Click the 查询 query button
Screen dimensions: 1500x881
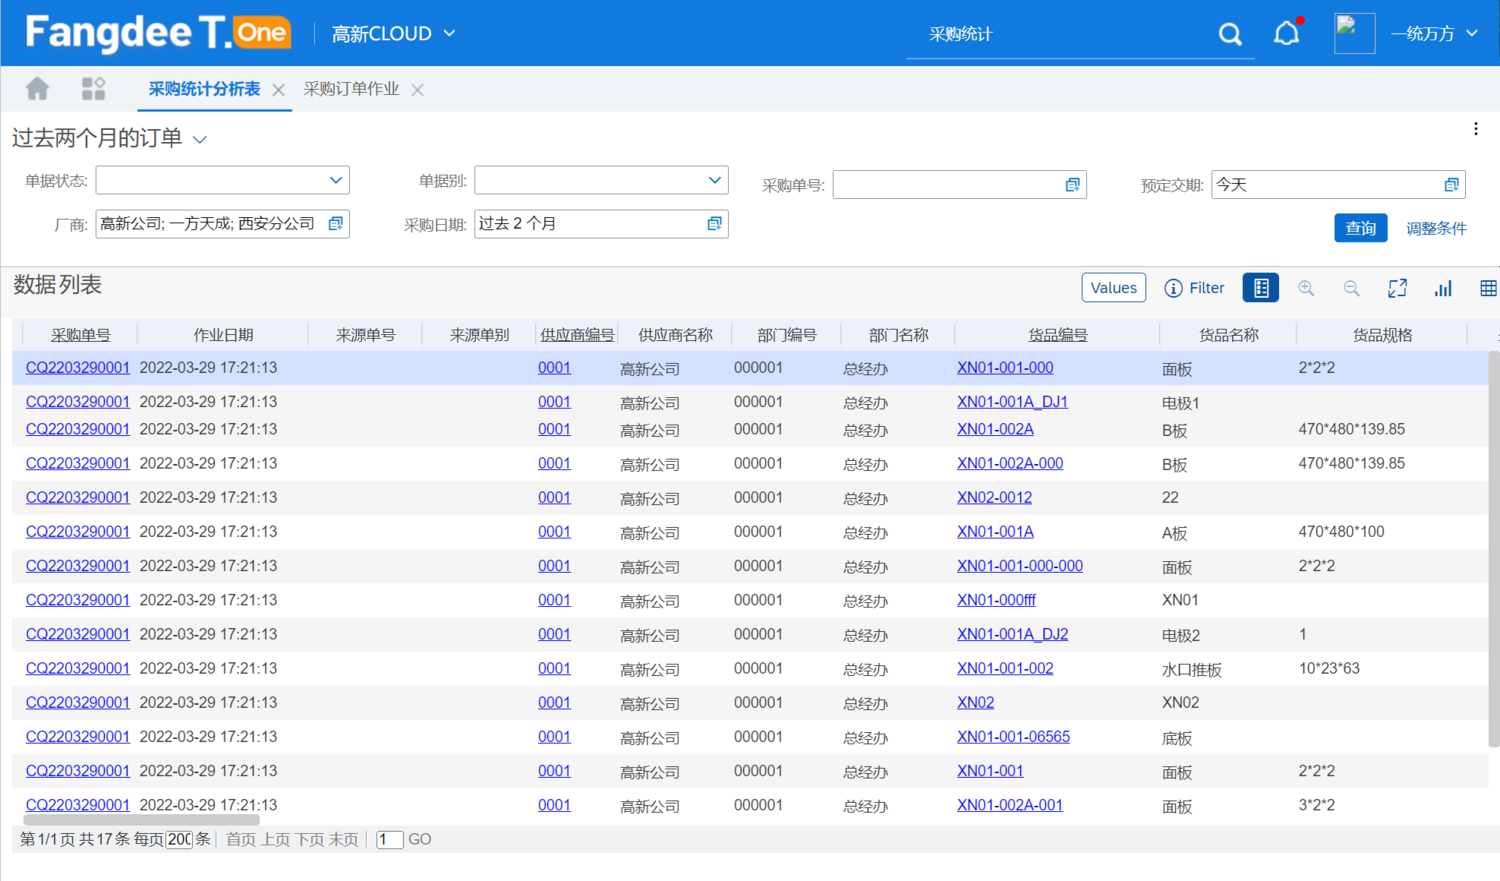pyautogui.click(x=1360, y=227)
